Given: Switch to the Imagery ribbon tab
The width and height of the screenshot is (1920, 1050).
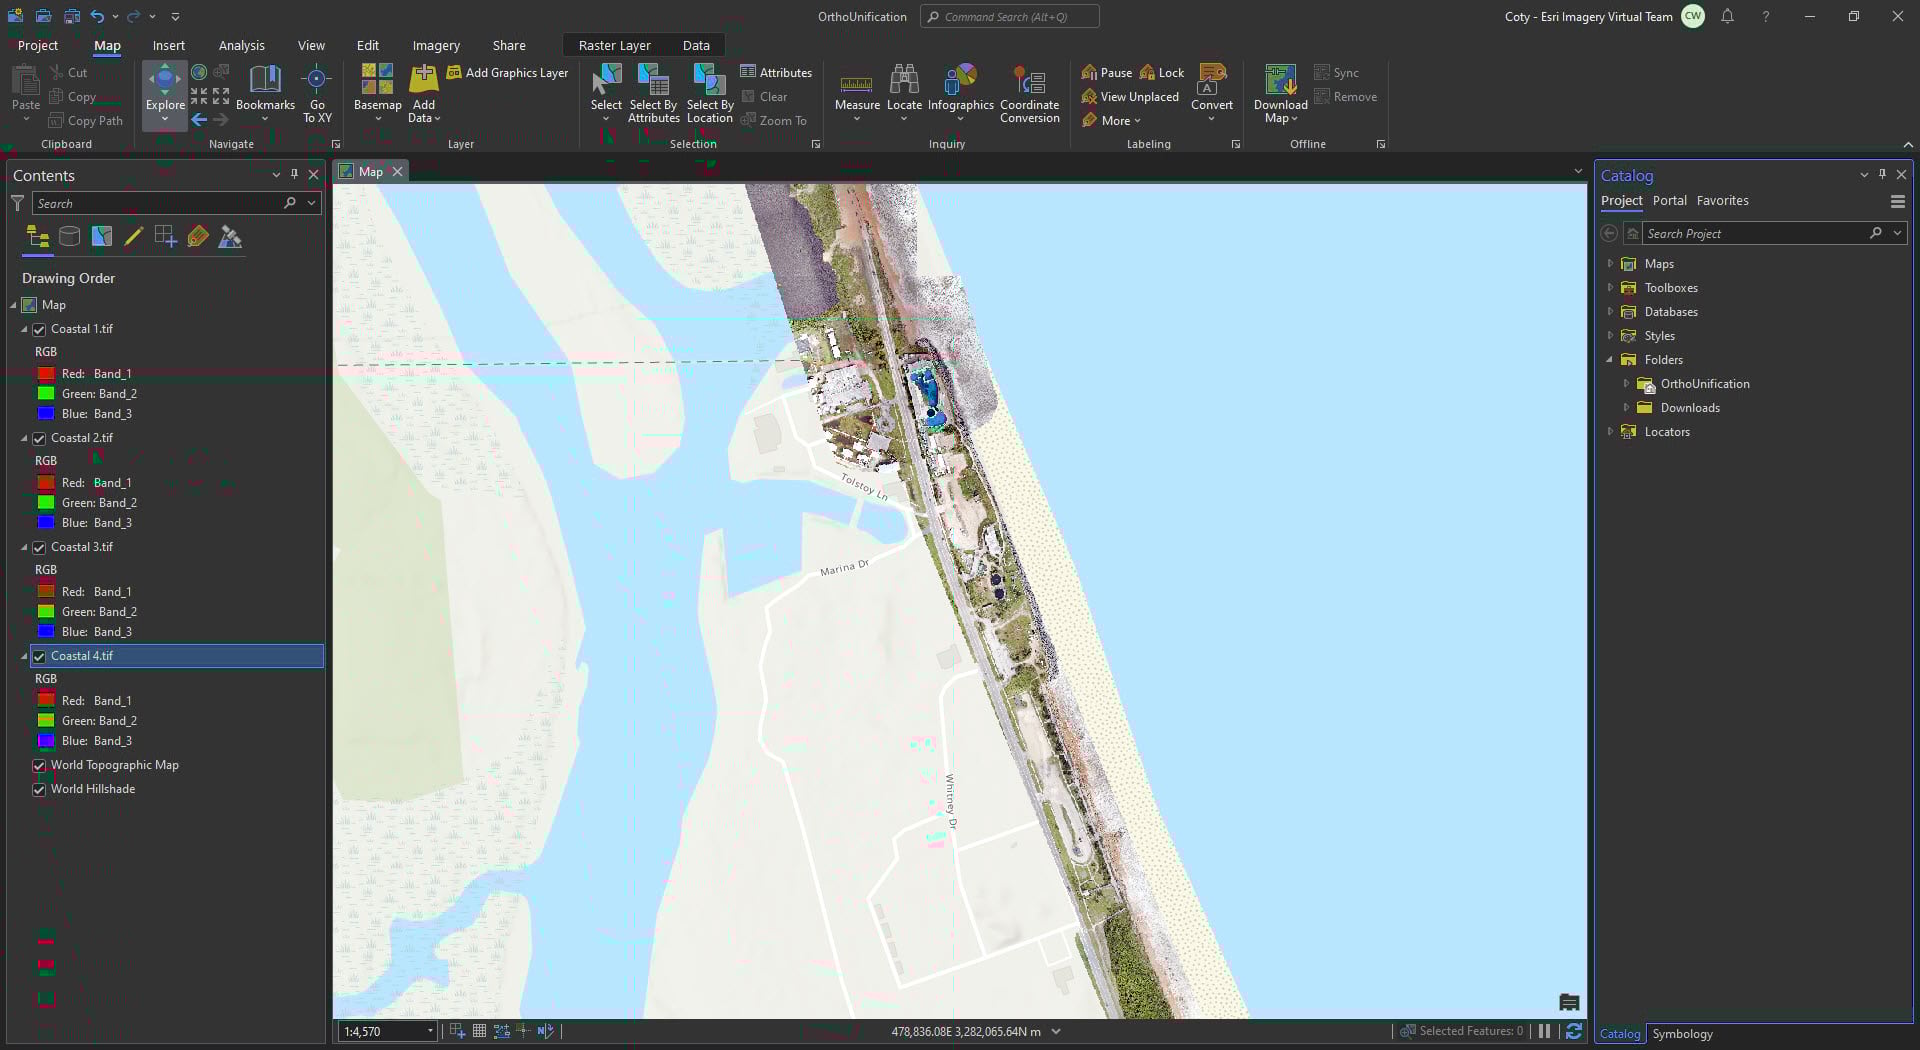Looking at the screenshot, I should point(435,45).
